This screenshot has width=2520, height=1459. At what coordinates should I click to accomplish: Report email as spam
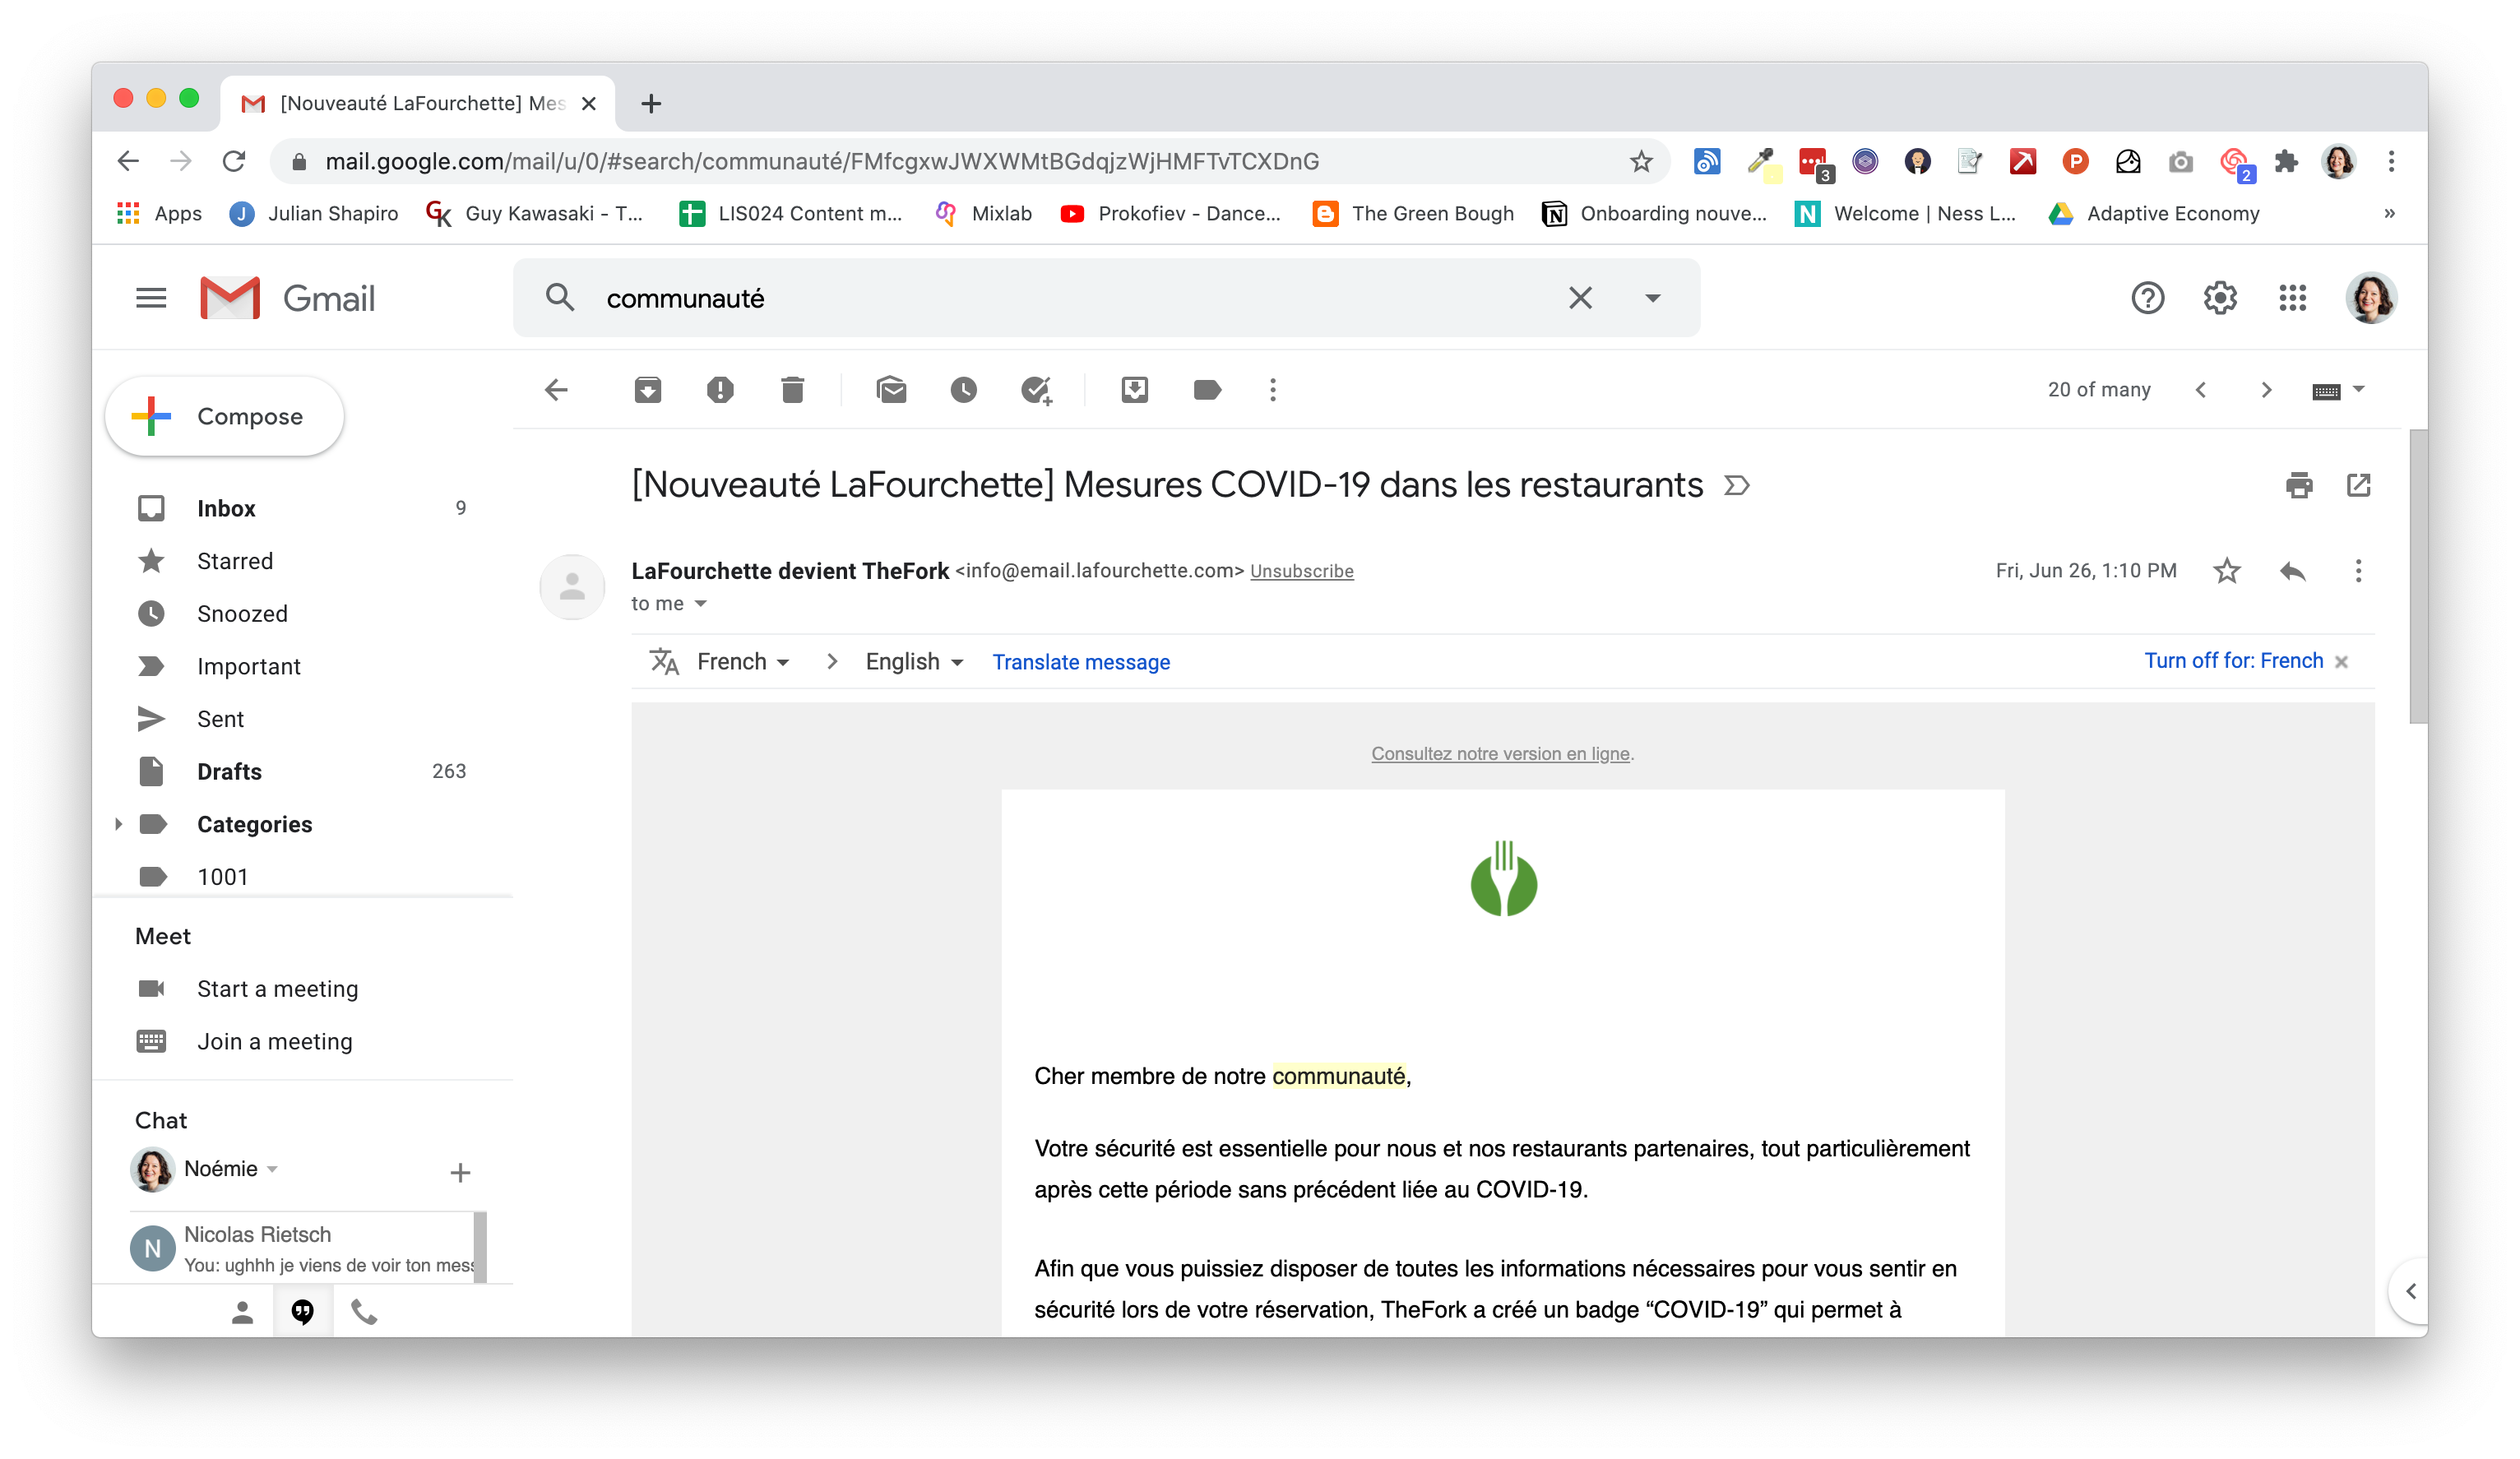[x=720, y=390]
